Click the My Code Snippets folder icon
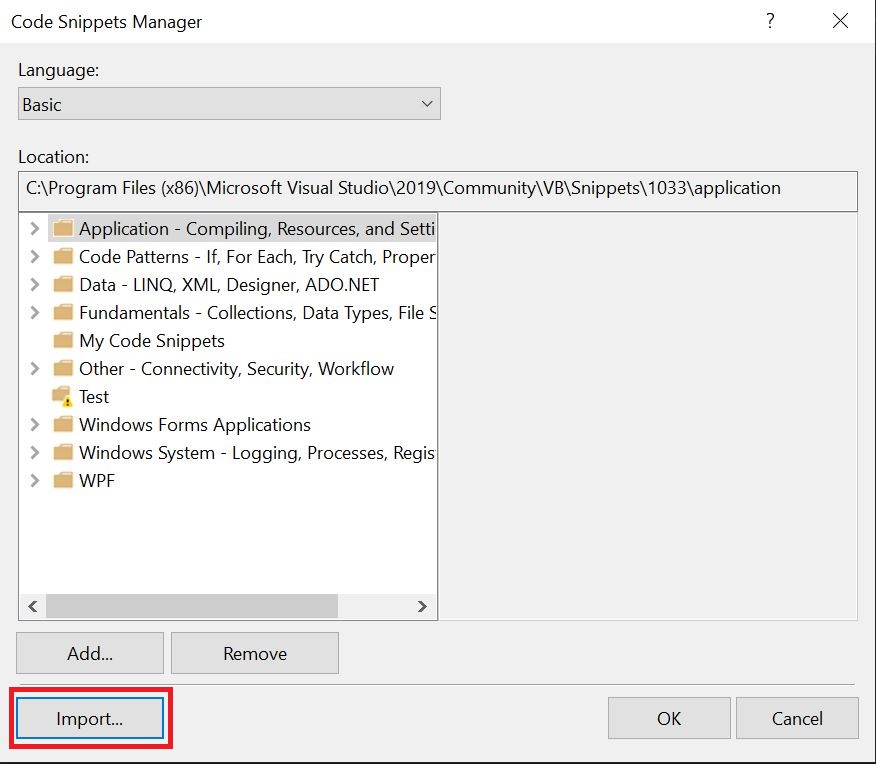This screenshot has width=876, height=764. point(63,341)
